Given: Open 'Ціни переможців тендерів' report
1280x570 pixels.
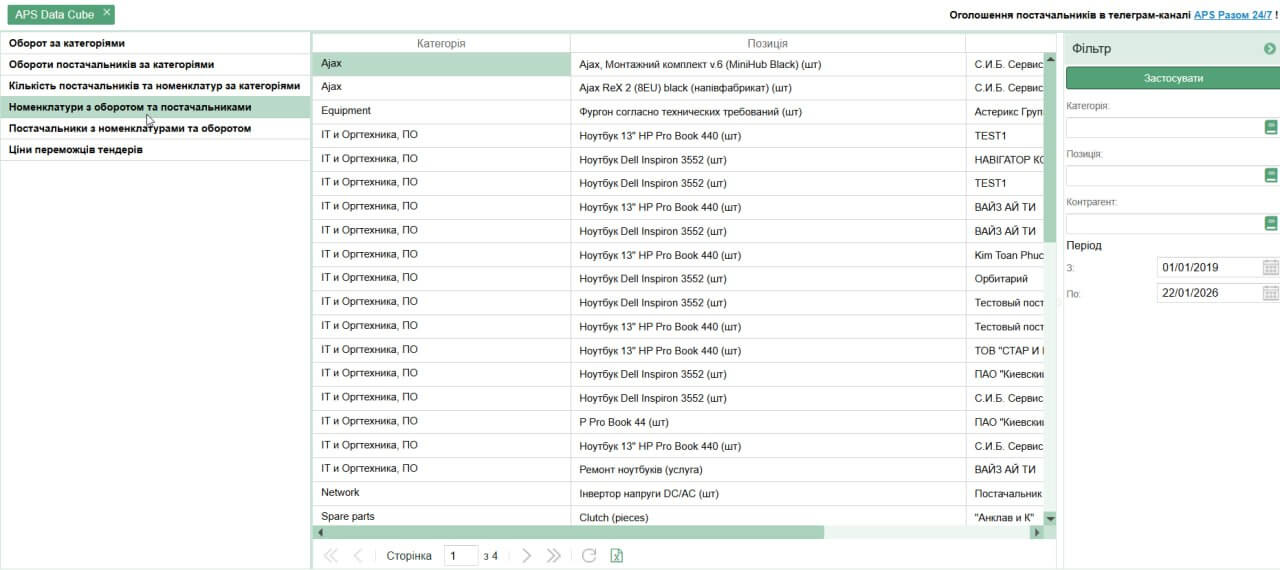Looking at the screenshot, I should pyautogui.click(x=76, y=150).
